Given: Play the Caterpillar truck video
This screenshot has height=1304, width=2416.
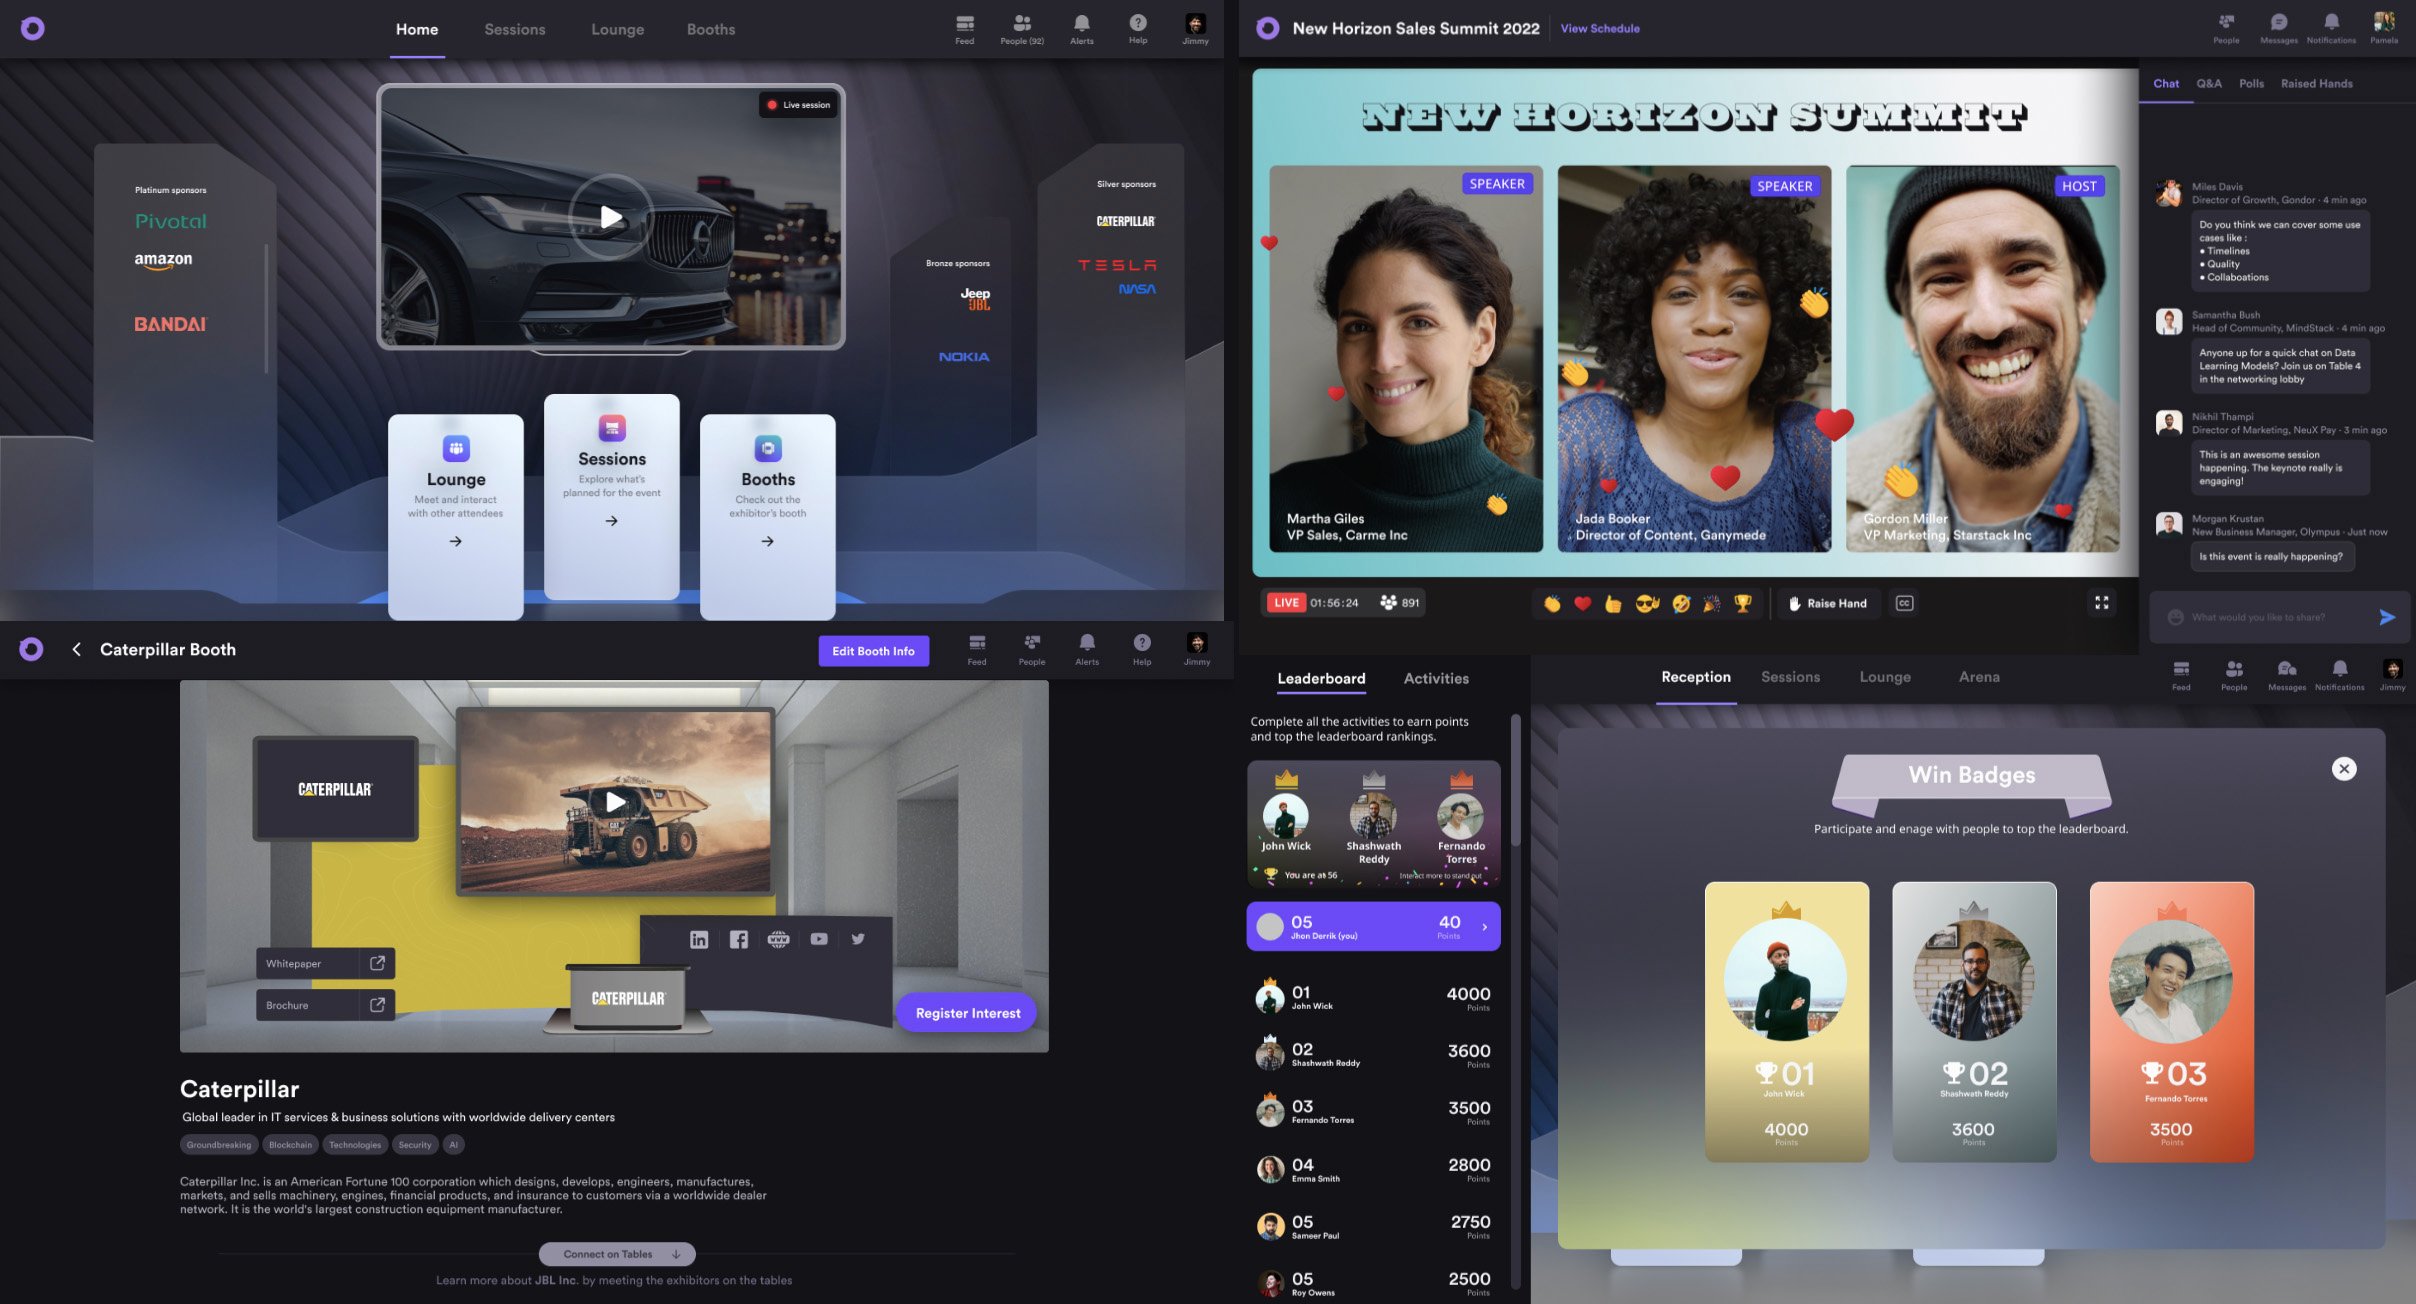Looking at the screenshot, I should tap(615, 801).
